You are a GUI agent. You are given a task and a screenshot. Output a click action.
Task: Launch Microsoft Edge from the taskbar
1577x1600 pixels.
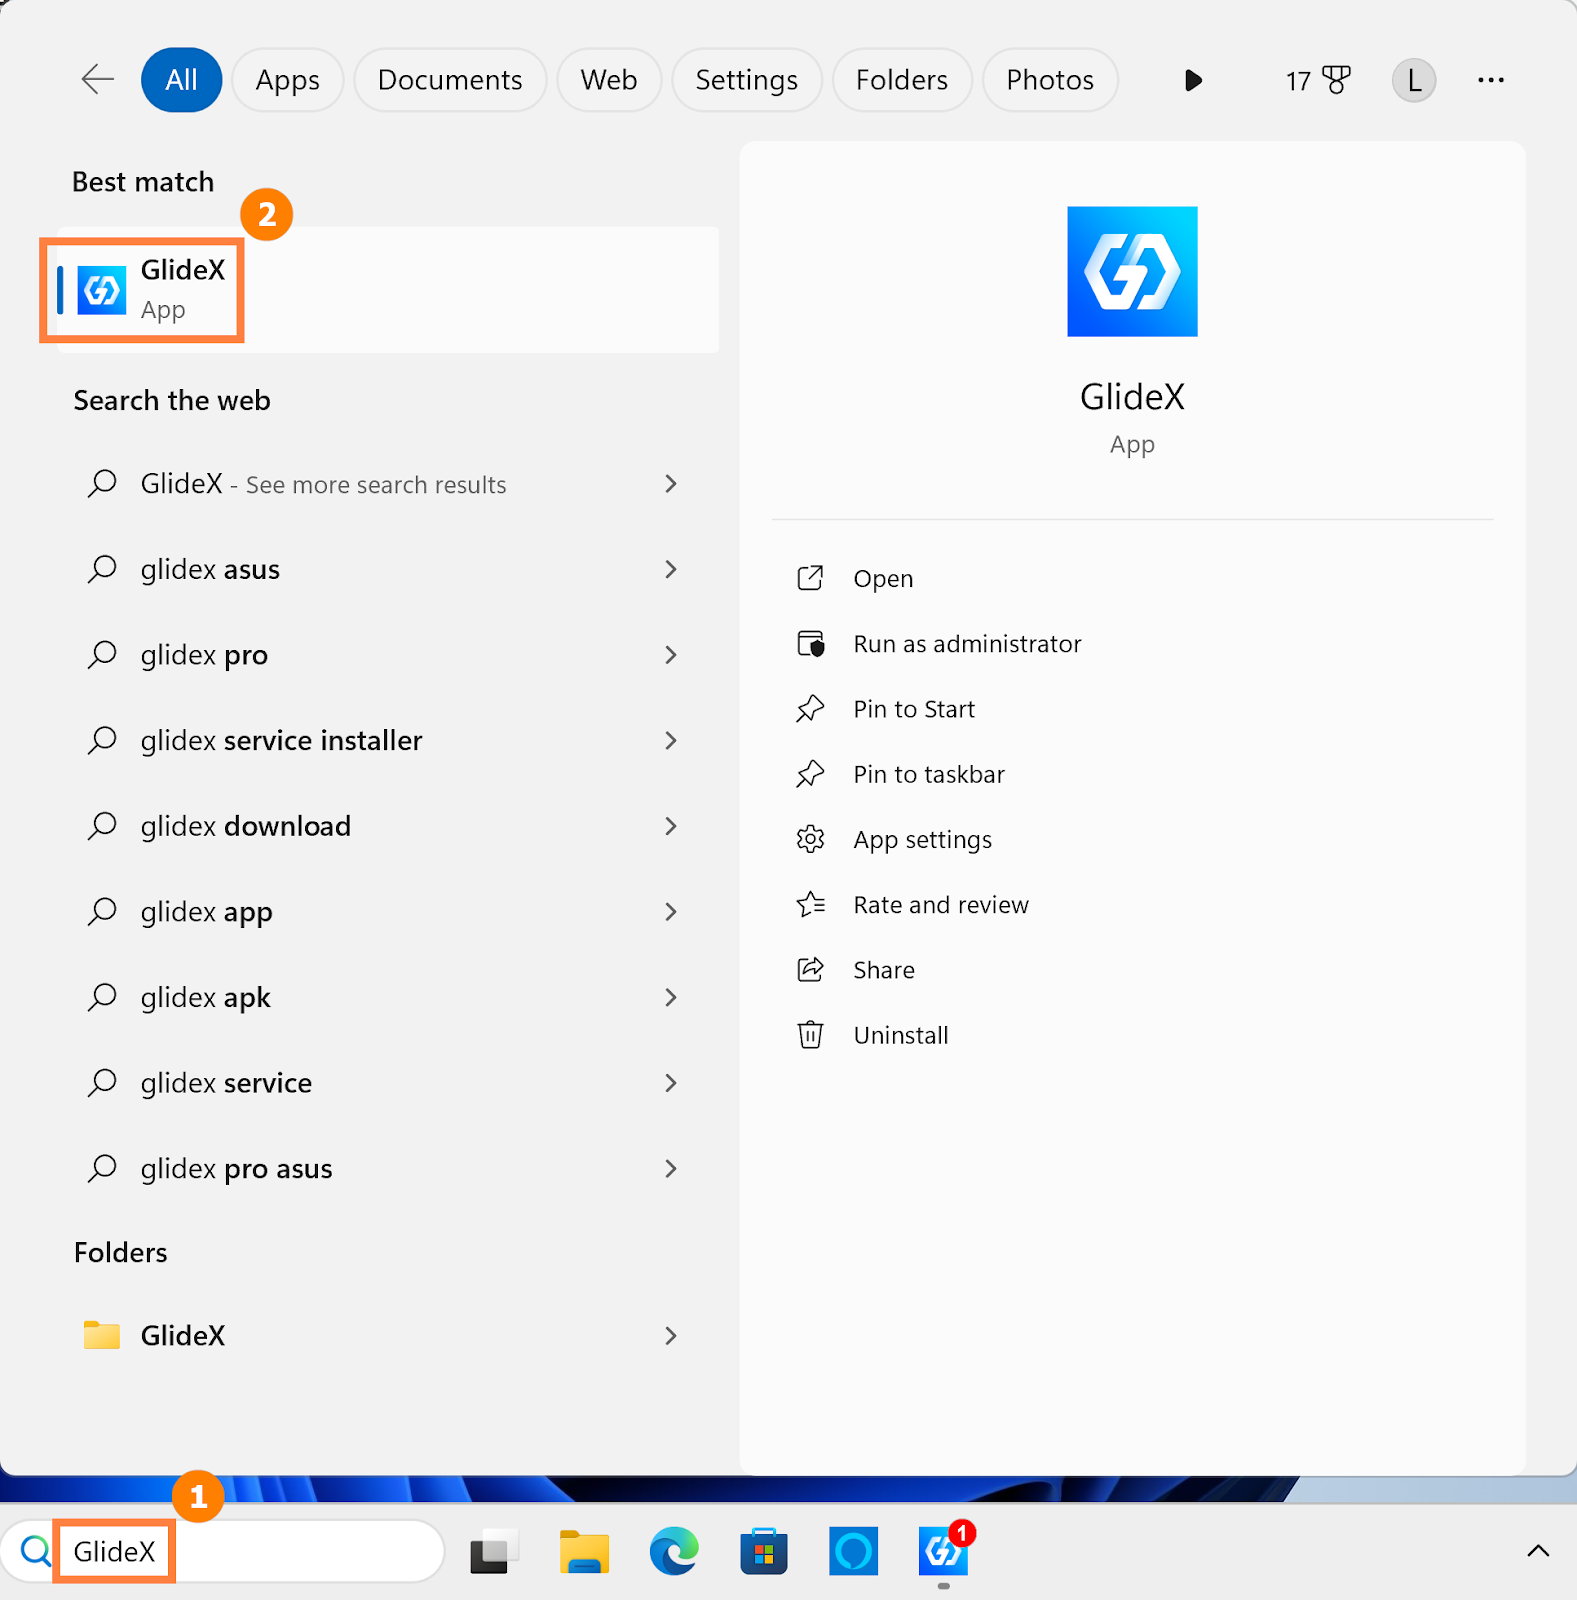pos(674,1551)
